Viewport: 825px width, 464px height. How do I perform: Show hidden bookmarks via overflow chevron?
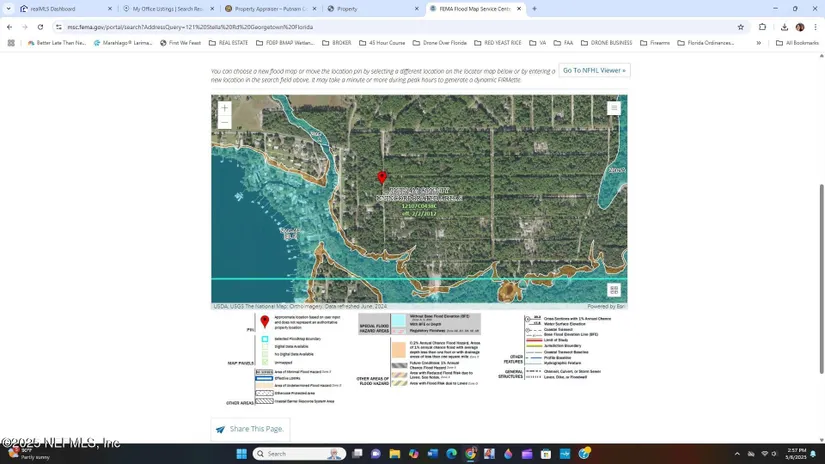(x=759, y=43)
